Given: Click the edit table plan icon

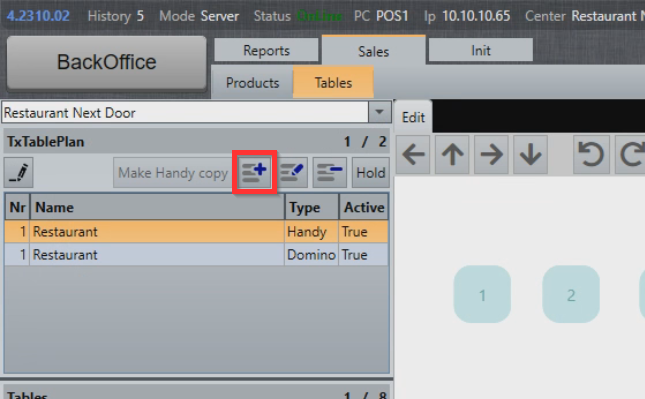Looking at the screenshot, I should (x=292, y=172).
